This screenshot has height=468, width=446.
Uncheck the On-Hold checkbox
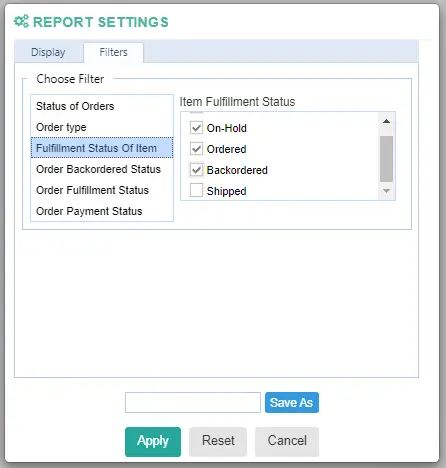(196, 128)
